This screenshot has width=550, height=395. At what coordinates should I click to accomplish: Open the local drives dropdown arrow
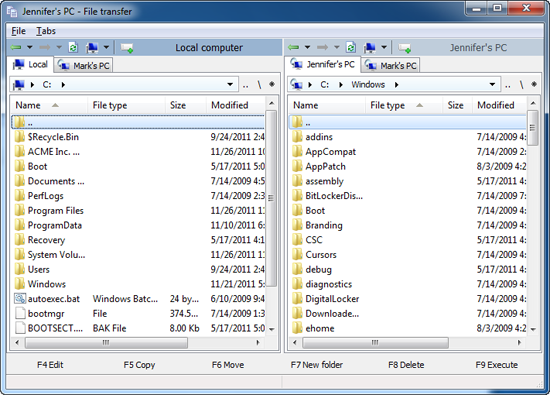pyautogui.click(x=106, y=47)
